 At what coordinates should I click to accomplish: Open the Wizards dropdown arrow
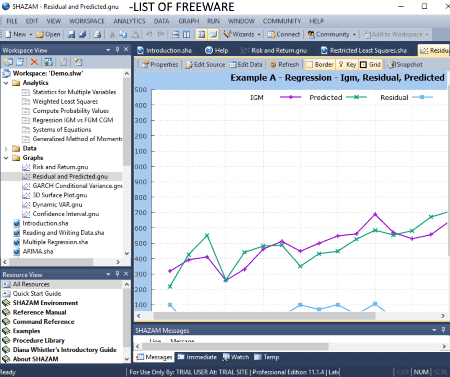(x=259, y=34)
